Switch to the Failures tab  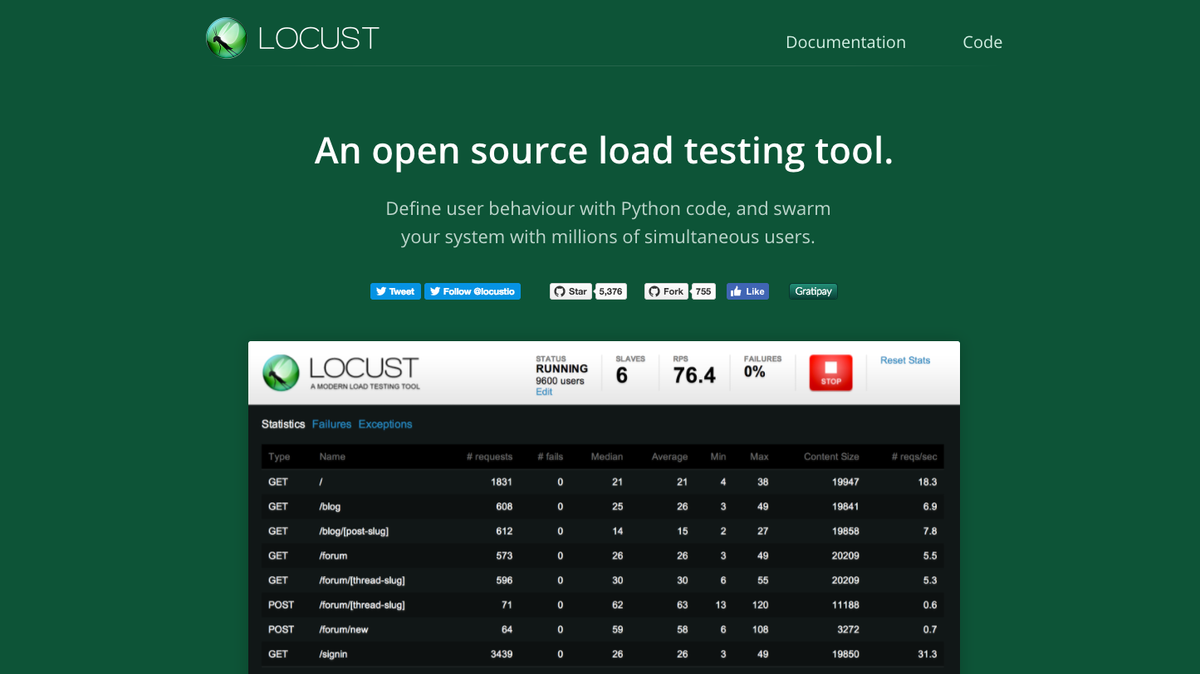331,424
